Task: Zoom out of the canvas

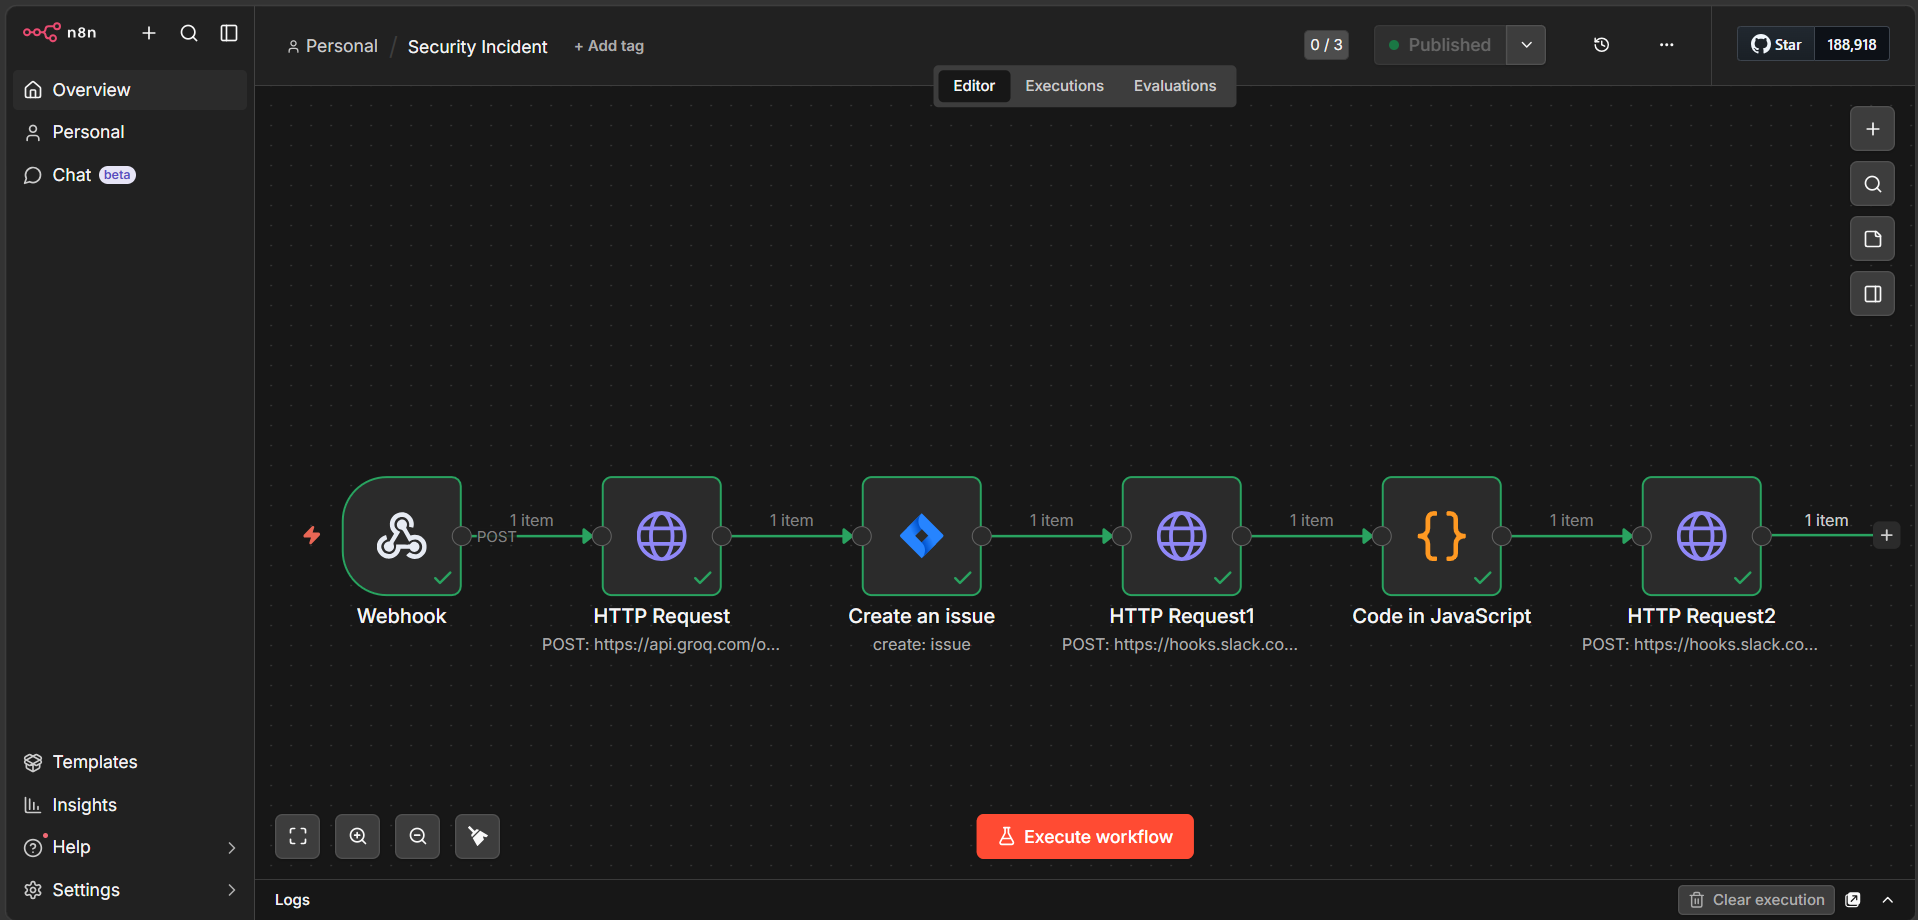Action: click(418, 836)
